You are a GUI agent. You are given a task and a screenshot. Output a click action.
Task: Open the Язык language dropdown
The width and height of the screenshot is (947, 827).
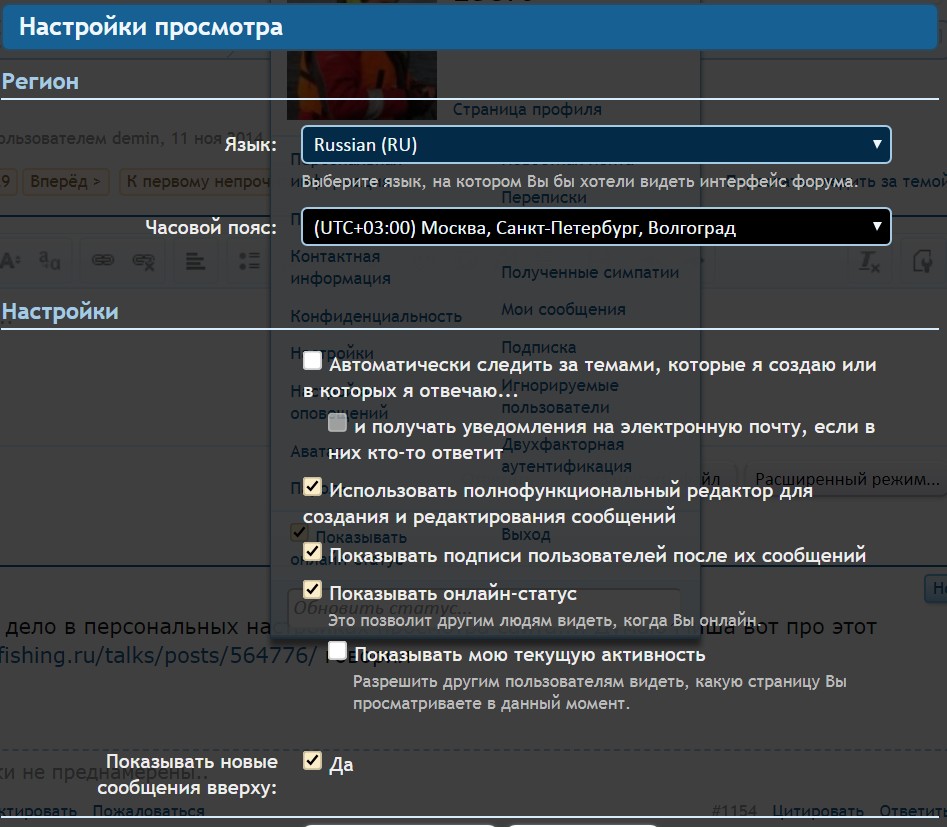tap(596, 145)
